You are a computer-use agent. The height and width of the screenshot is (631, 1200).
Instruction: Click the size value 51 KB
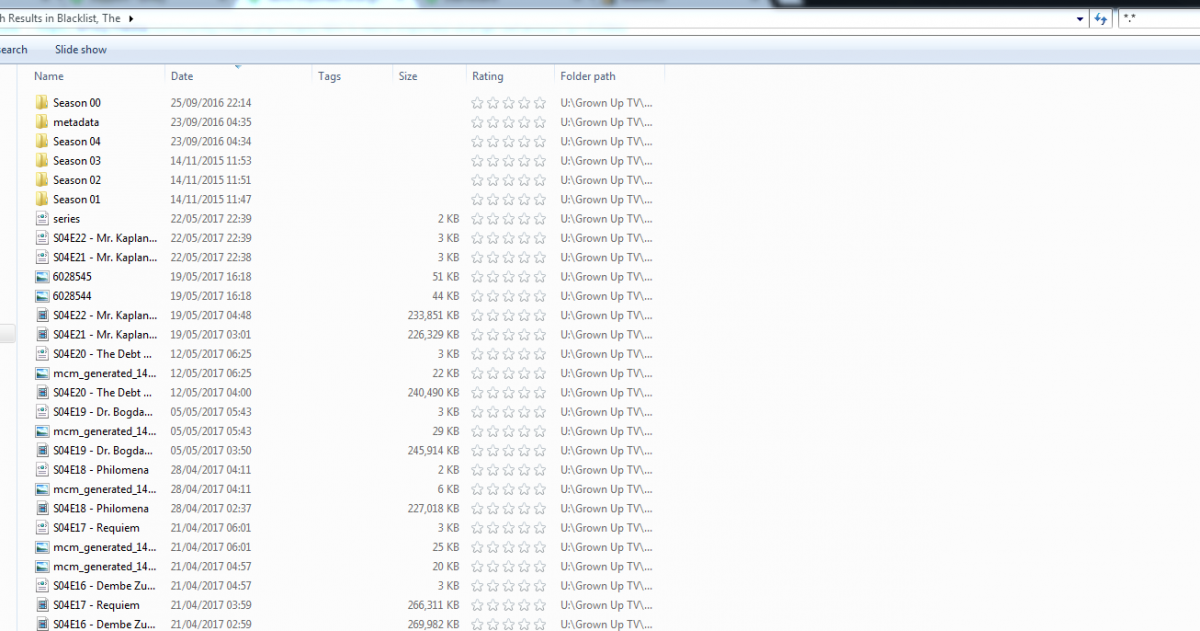[x=445, y=277]
